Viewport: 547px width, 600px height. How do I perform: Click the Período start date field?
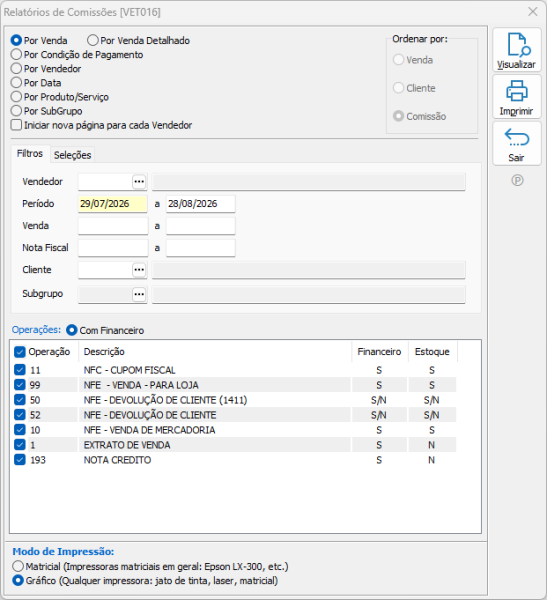(113, 204)
